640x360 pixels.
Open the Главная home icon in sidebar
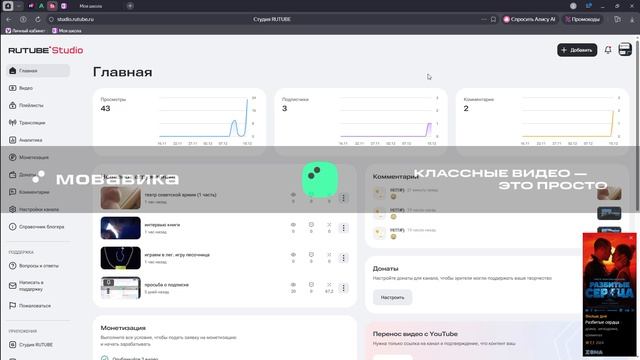13,71
